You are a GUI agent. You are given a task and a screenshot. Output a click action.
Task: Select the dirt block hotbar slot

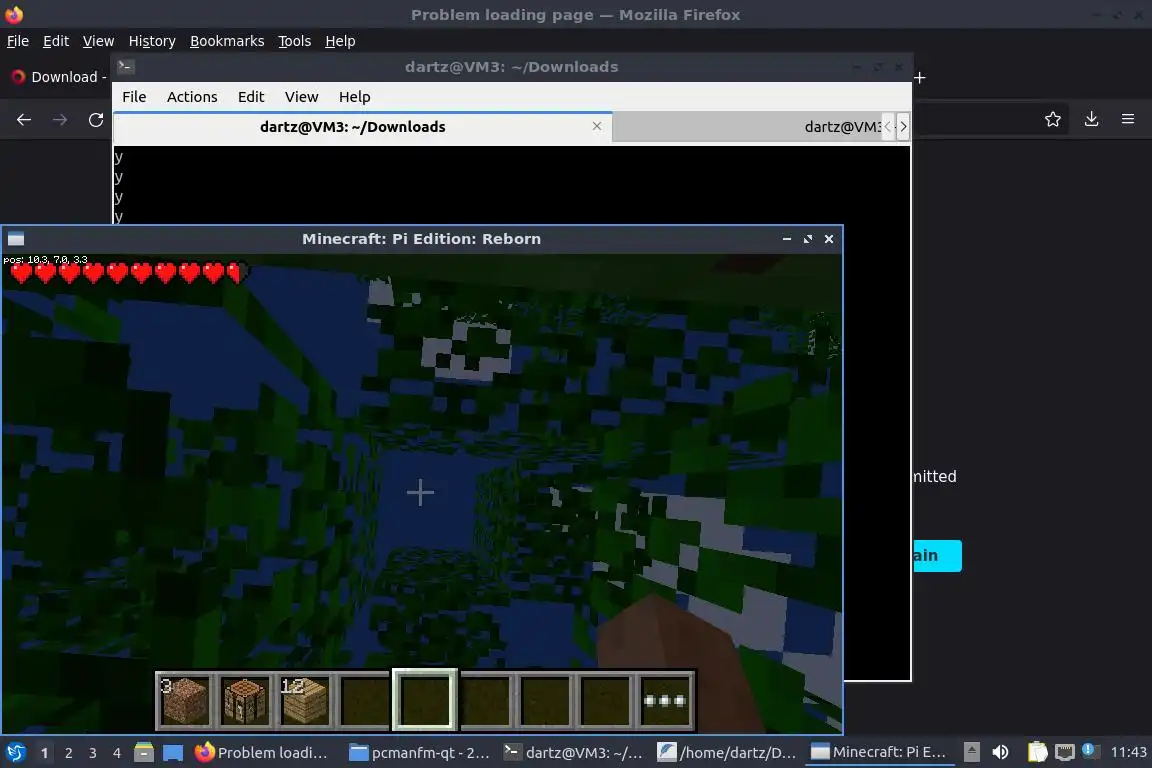[185, 700]
